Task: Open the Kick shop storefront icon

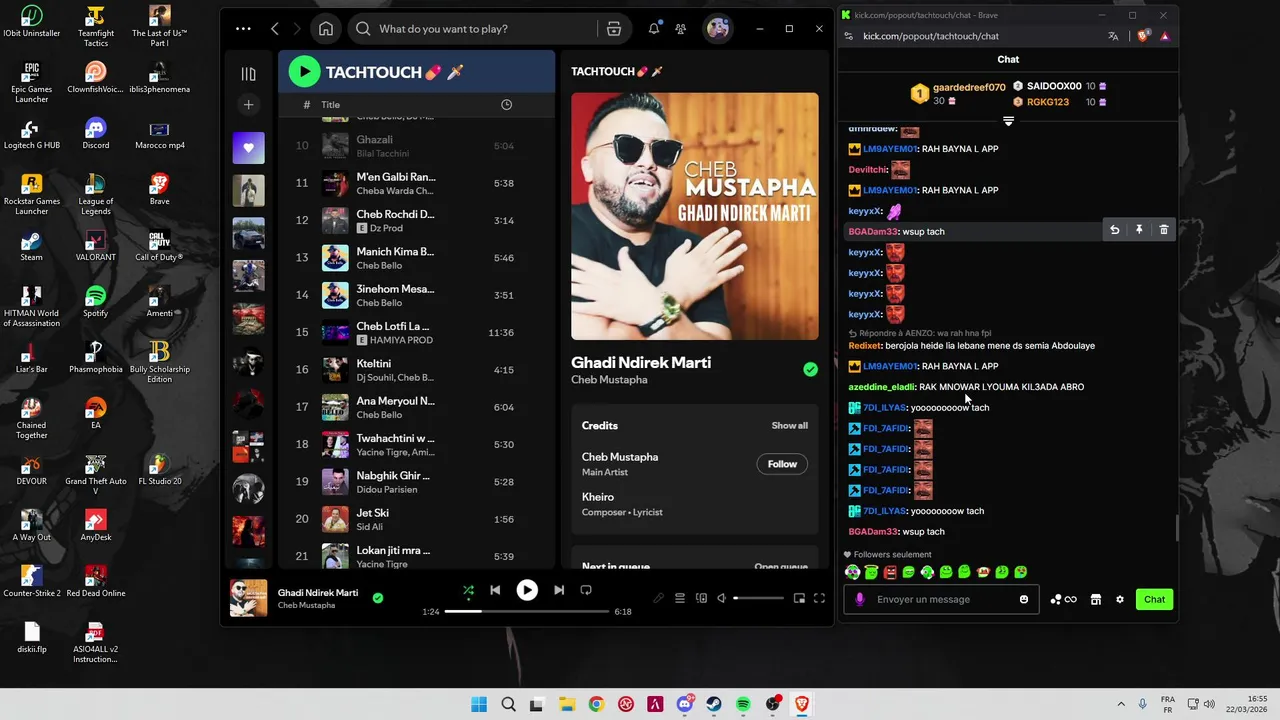Action: click(x=1096, y=599)
